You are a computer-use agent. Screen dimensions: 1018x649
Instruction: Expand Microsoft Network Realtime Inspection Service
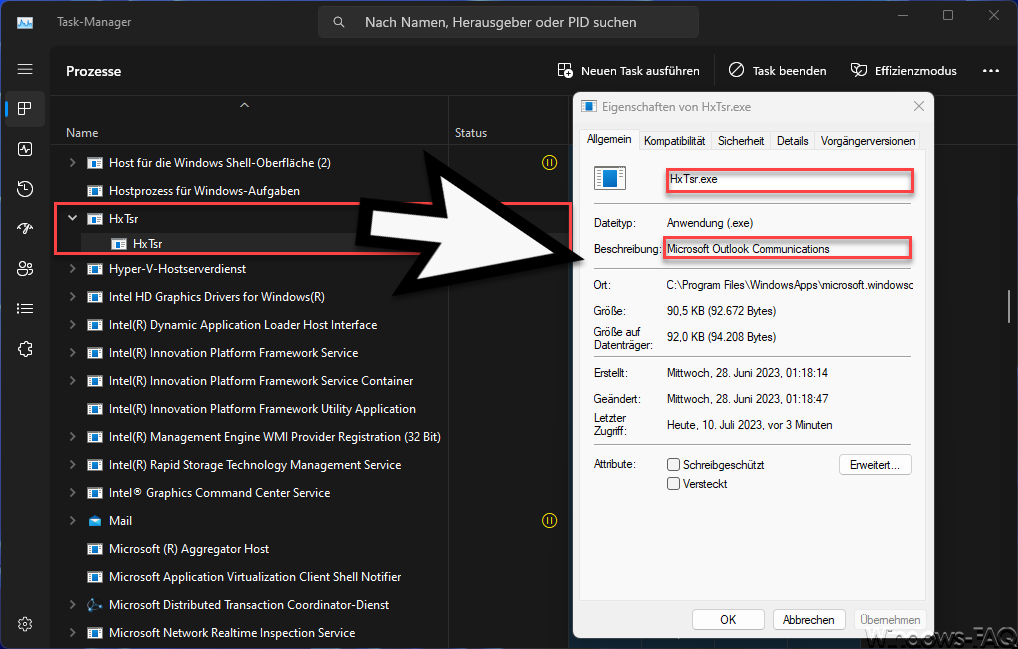coord(73,633)
